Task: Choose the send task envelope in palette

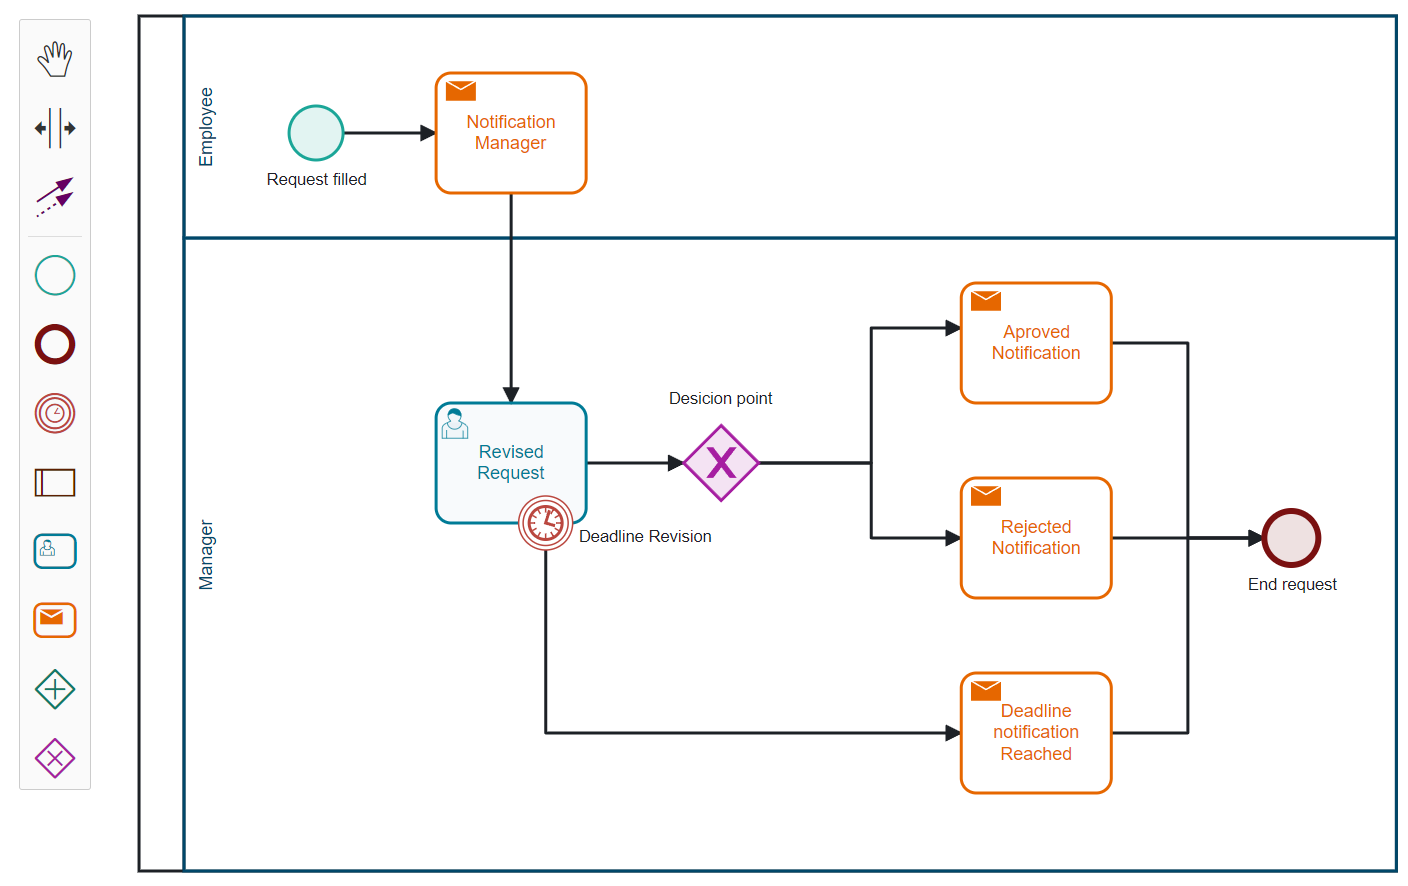Action: 55,620
